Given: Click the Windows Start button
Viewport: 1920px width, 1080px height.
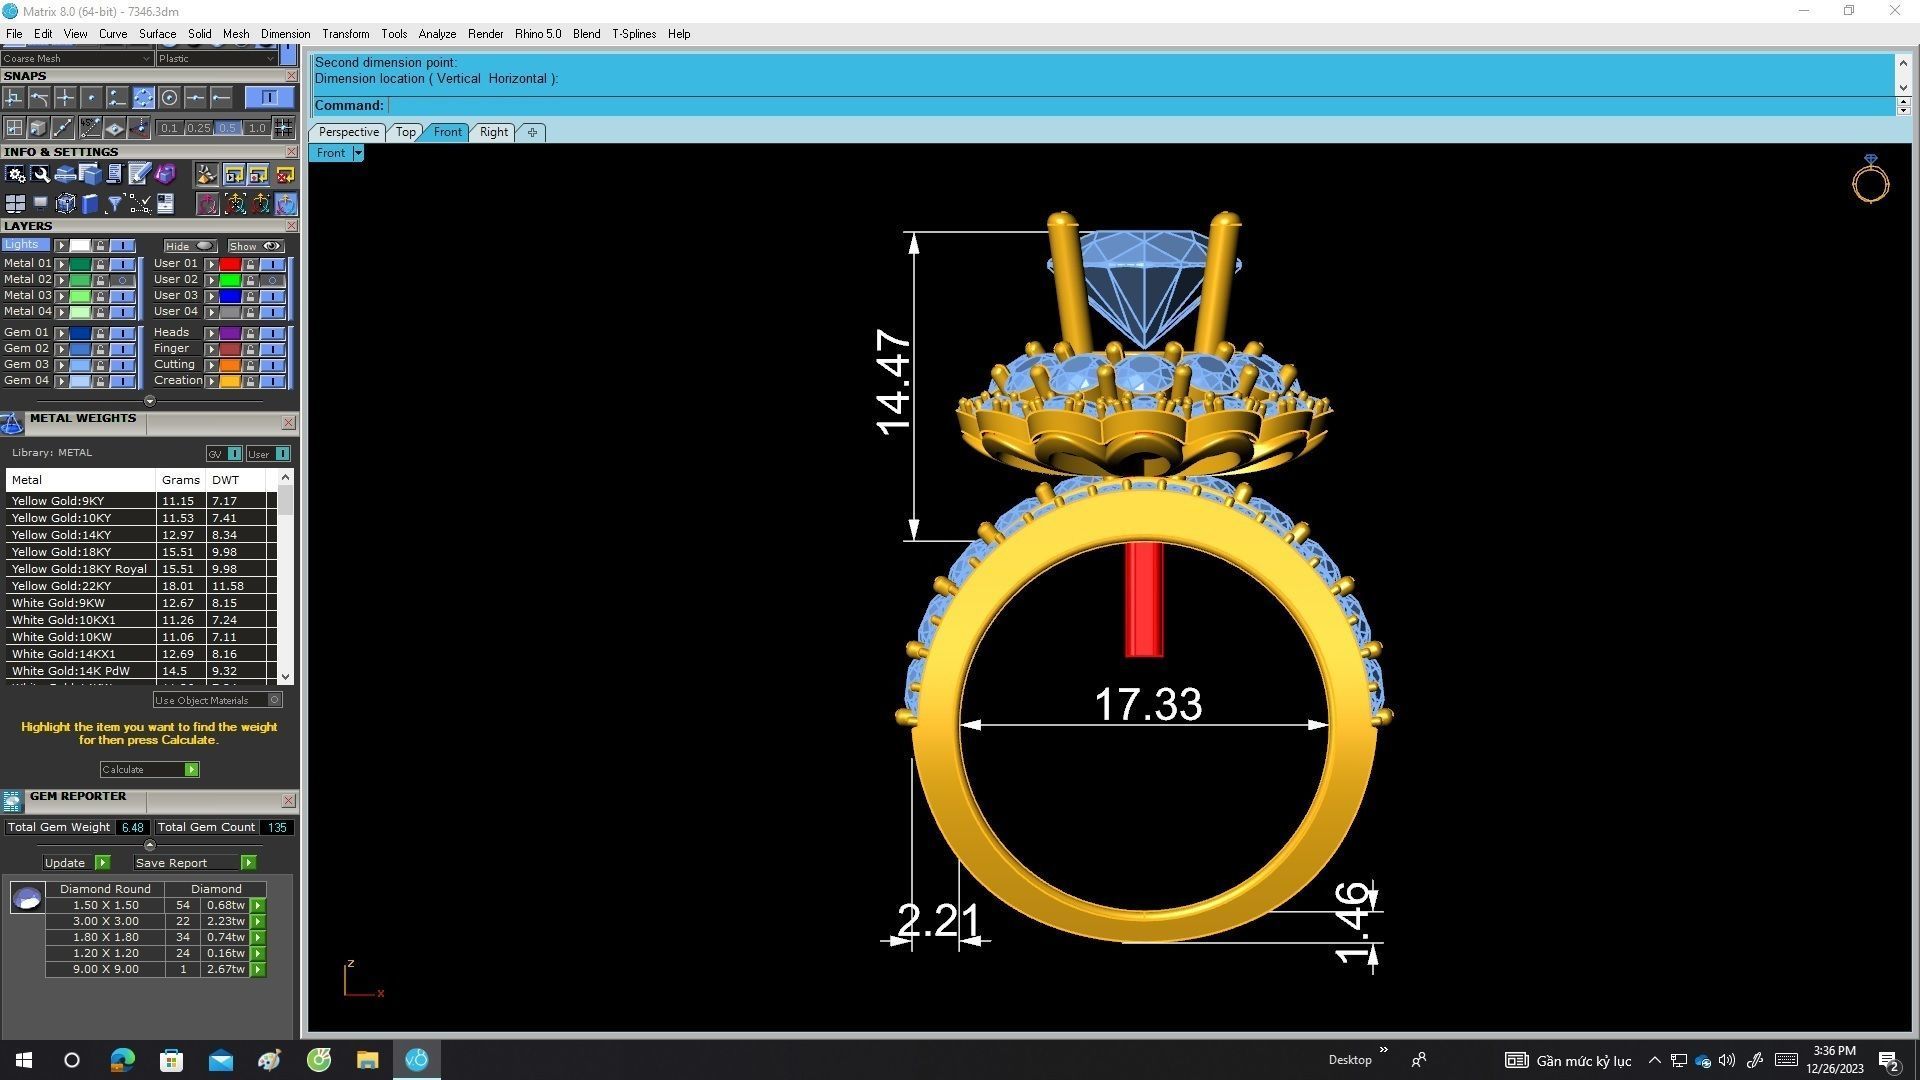Looking at the screenshot, I should click(24, 1060).
